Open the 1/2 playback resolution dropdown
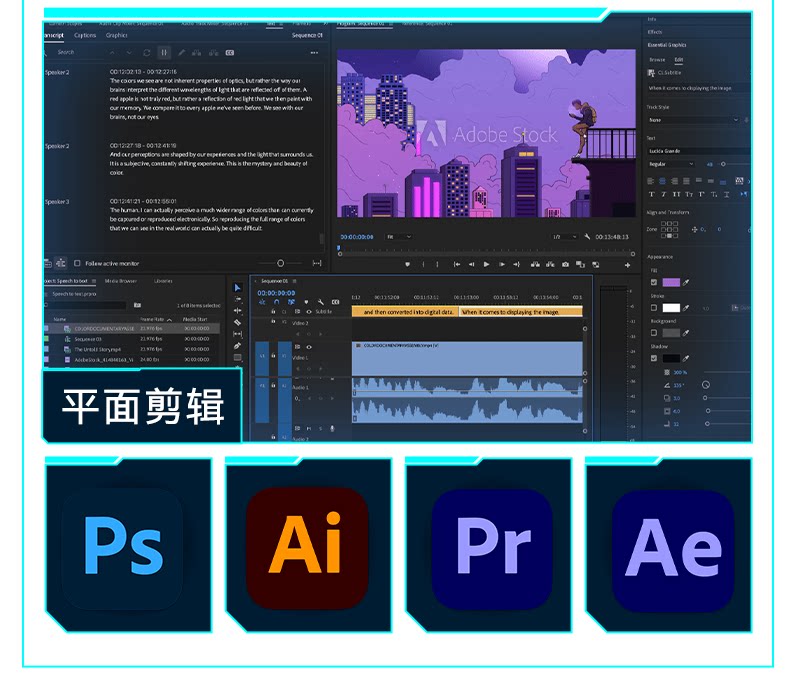The height and width of the screenshot is (683, 790). point(564,237)
